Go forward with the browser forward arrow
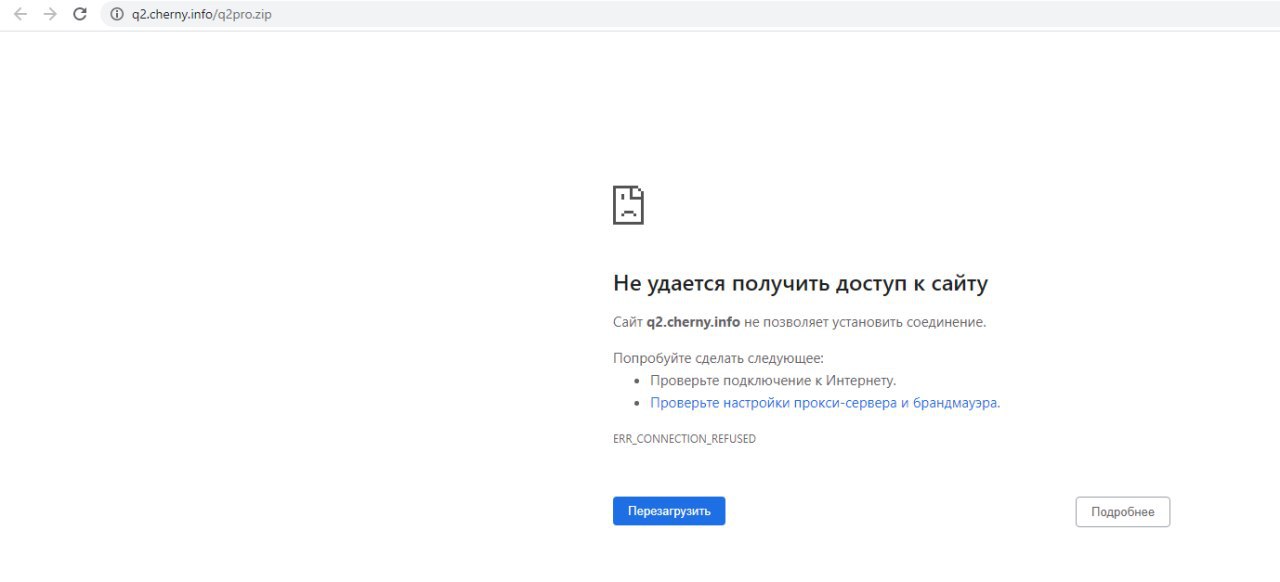The image size is (1280, 582). click(x=50, y=14)
